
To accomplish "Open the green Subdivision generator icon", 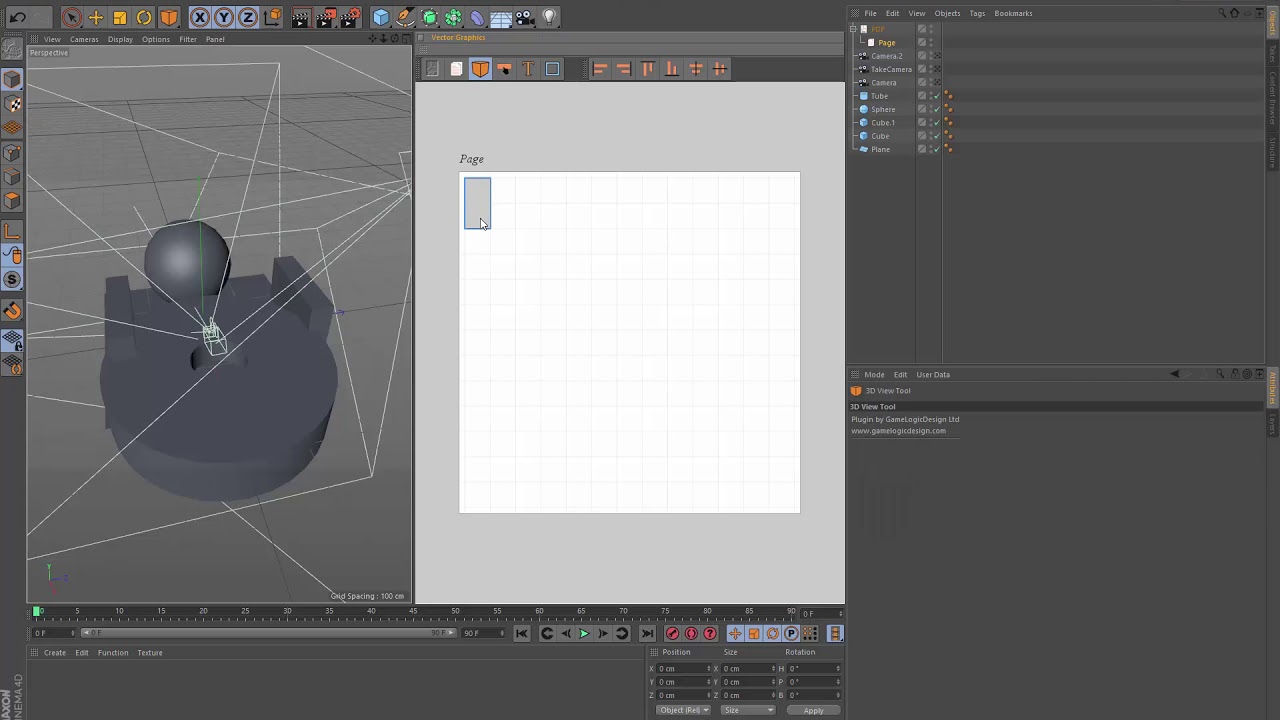I will click(429, 17).
